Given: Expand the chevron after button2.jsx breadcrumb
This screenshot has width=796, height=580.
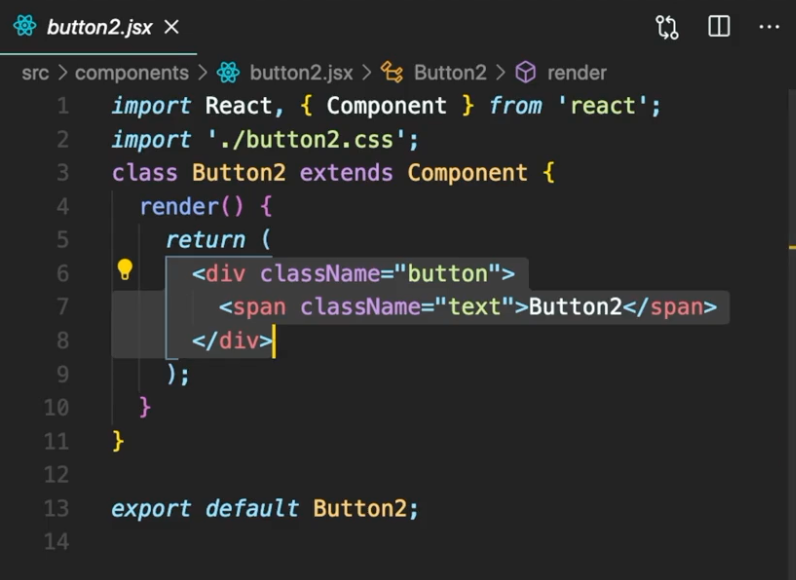Looking at the screenshot, I should click(367, 73).
